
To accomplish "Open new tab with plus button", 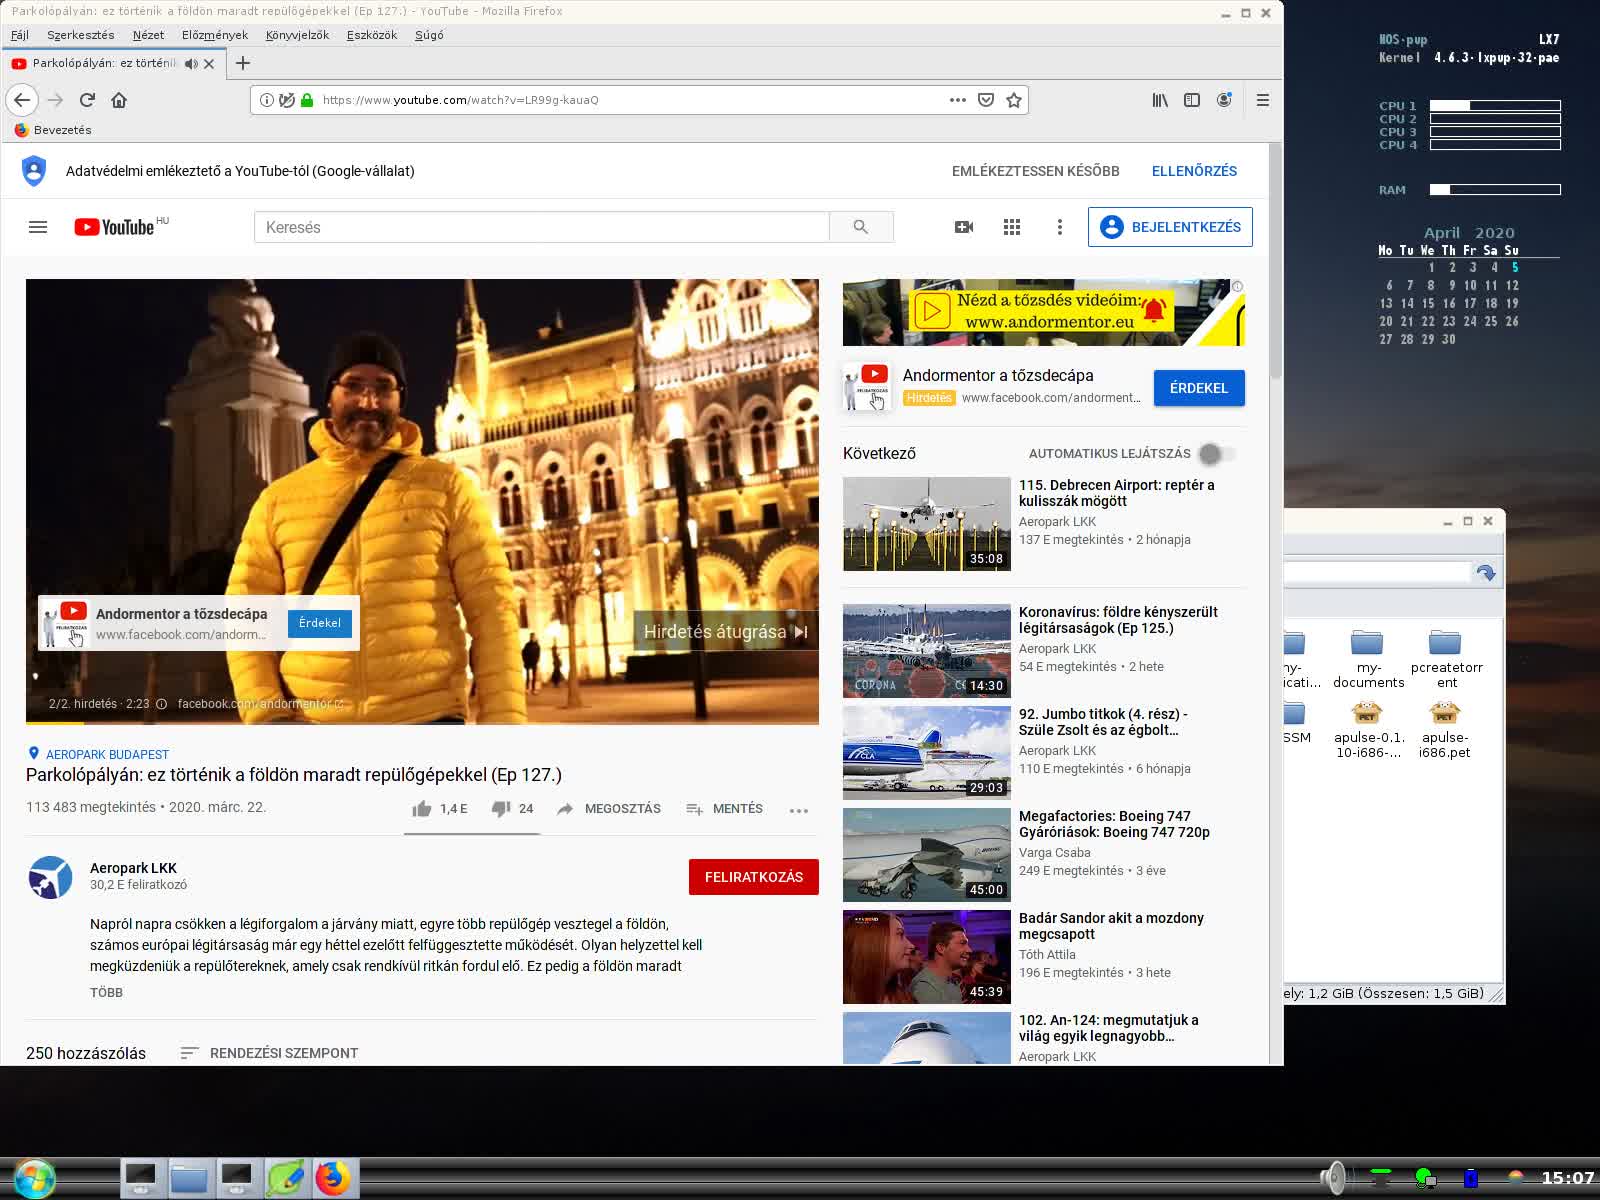I will (x=242, y=63).
